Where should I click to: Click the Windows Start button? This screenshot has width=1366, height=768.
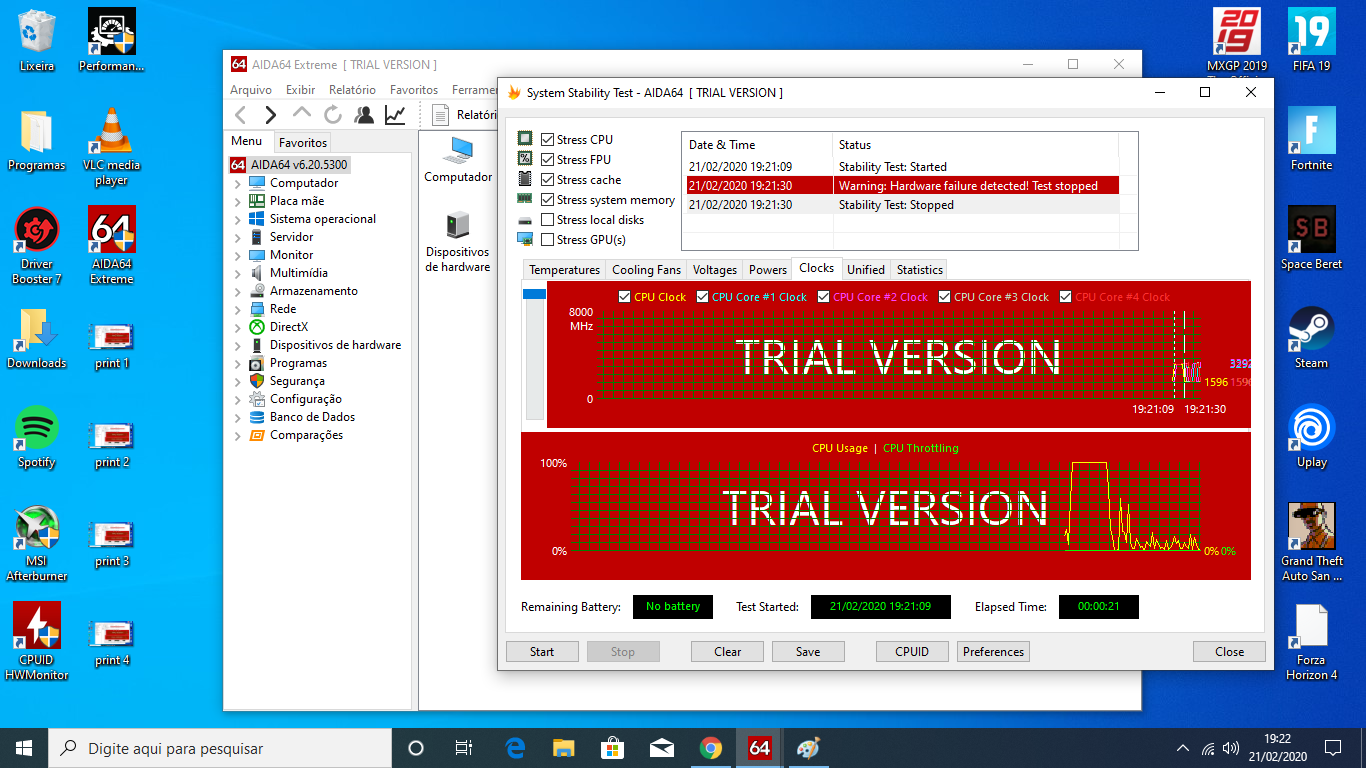24,748
